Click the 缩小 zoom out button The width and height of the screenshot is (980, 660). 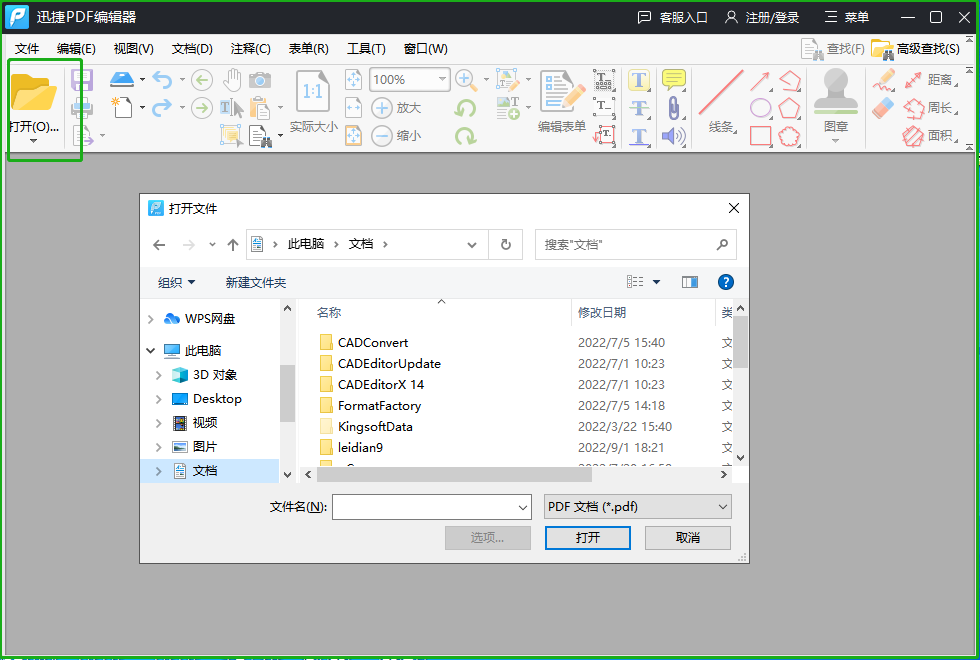pos(396,136)
